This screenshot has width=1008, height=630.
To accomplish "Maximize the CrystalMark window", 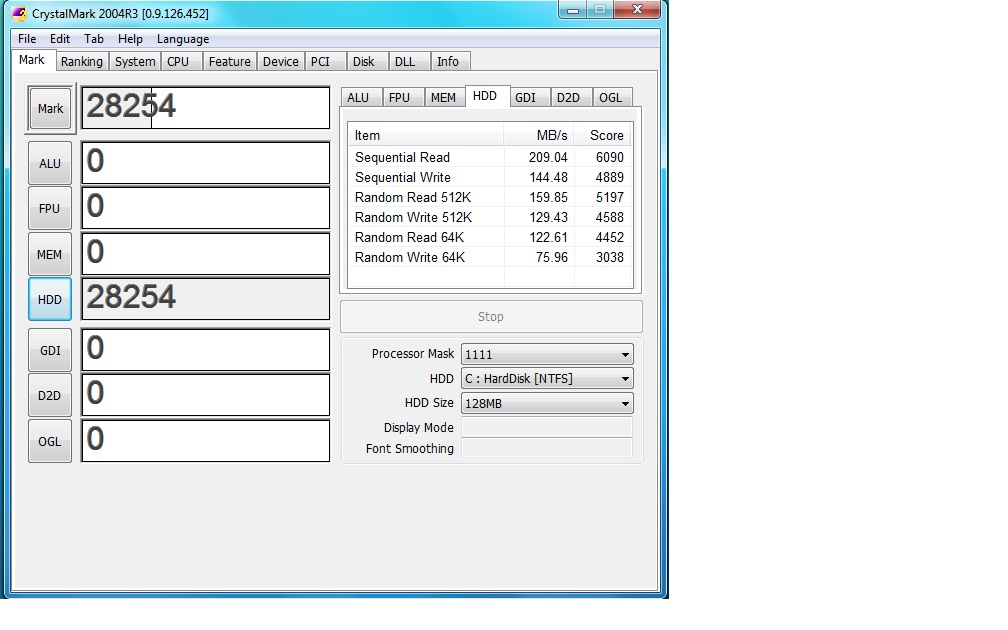I will (600, 10).
